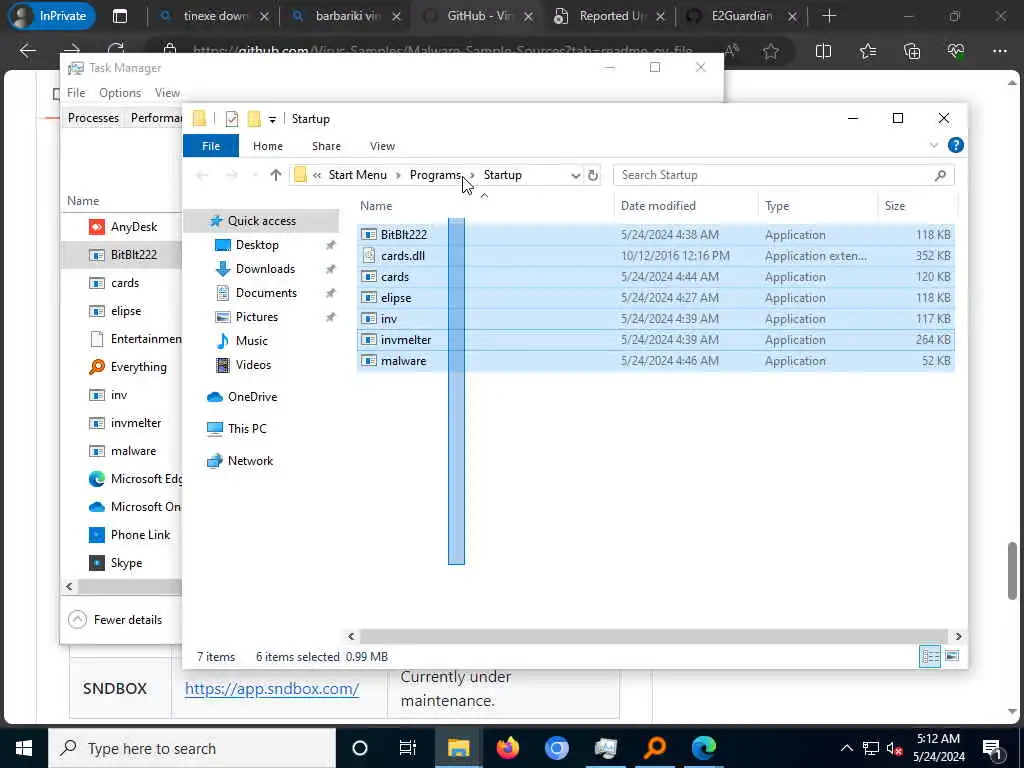The height and width of the screenshot is (768, 1024).
Task: Select the malware file icon in Explorer list
Action: (x=369, y=360)
